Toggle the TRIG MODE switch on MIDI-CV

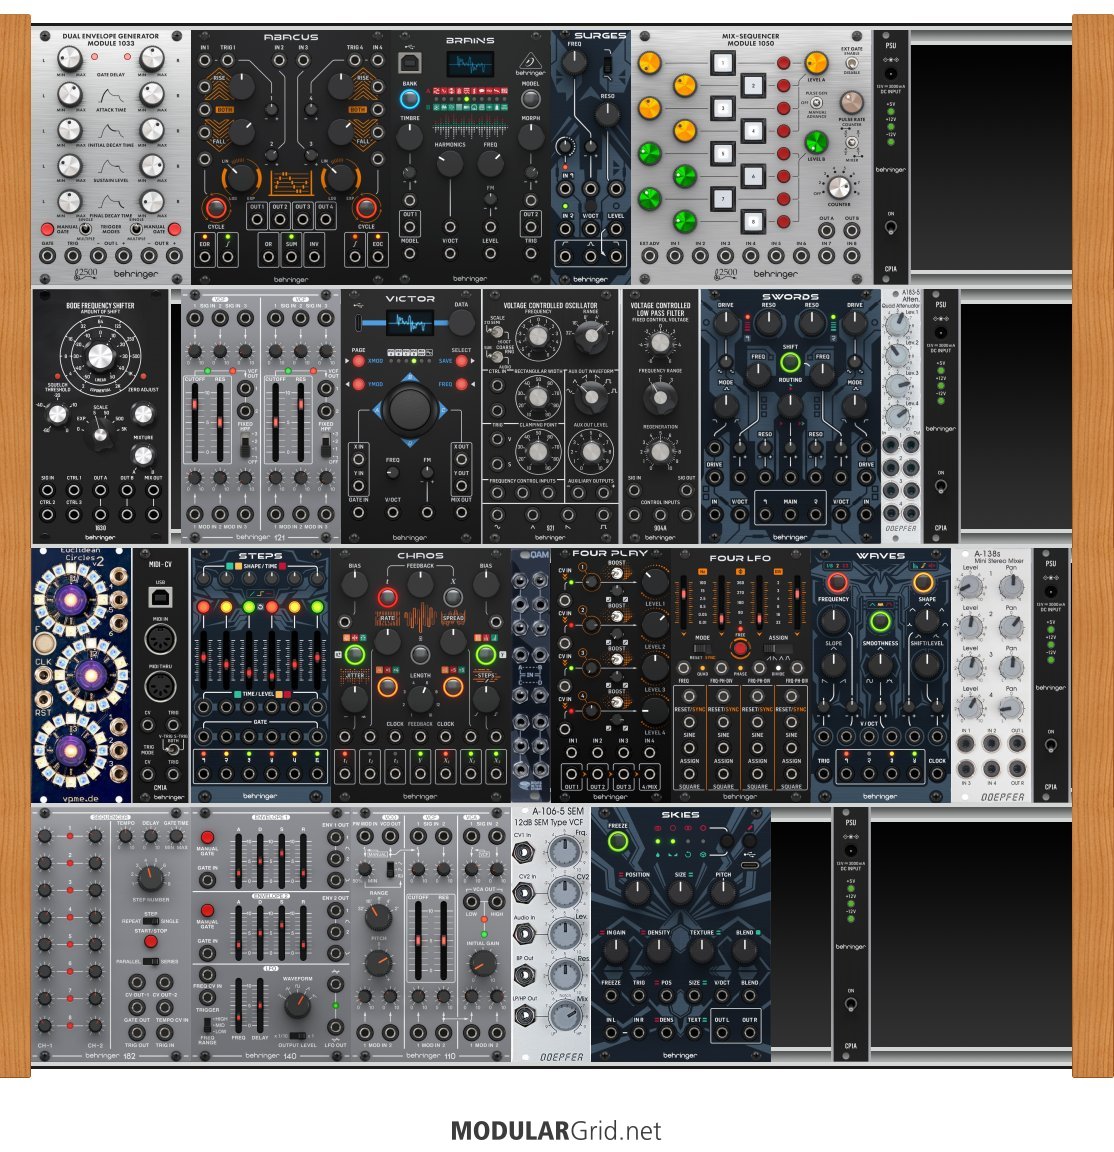pos(173,749)
